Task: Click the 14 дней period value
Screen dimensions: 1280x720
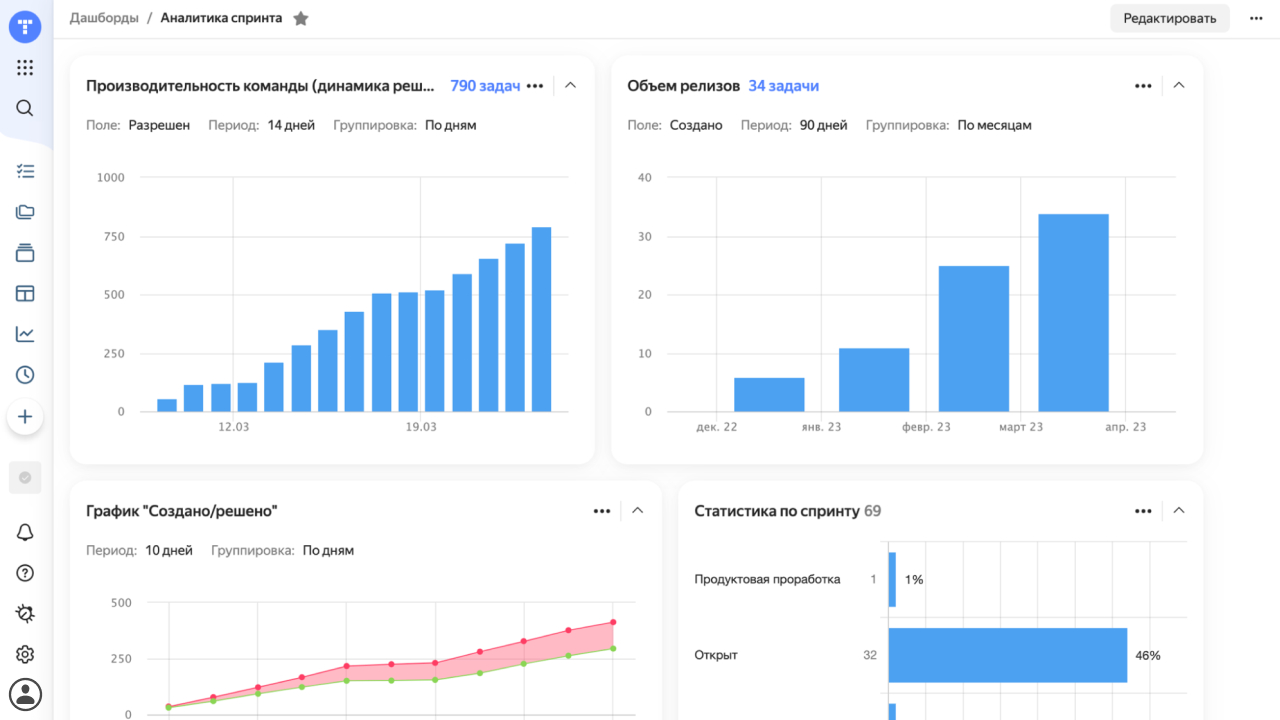Action: tap(291, 126)
